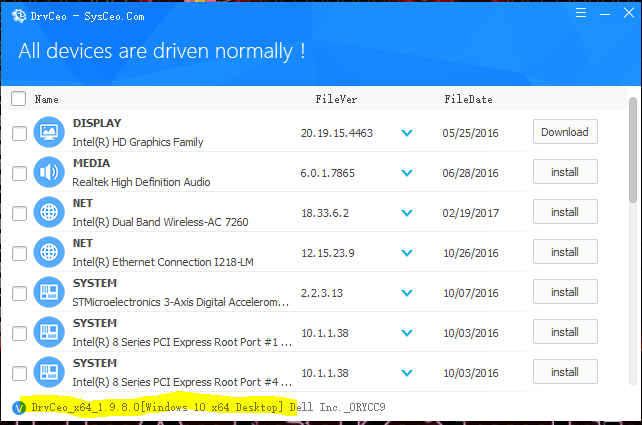Check the PCI Express Root Port #4 checkbox

click(x=19, y=373)
